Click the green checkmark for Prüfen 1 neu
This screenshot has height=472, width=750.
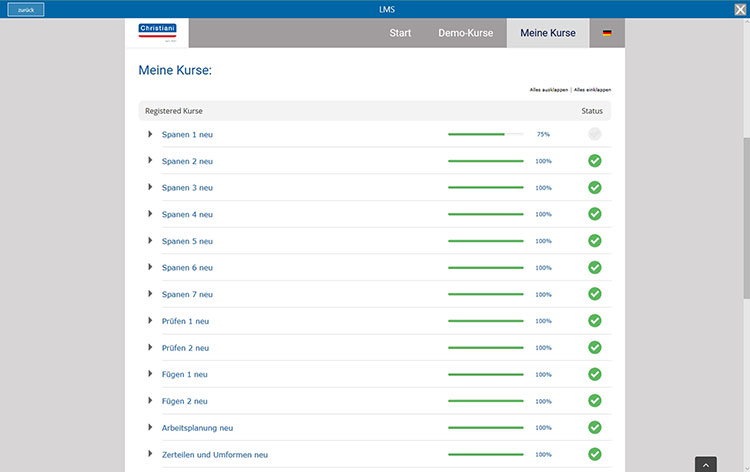tap(595, 320)
